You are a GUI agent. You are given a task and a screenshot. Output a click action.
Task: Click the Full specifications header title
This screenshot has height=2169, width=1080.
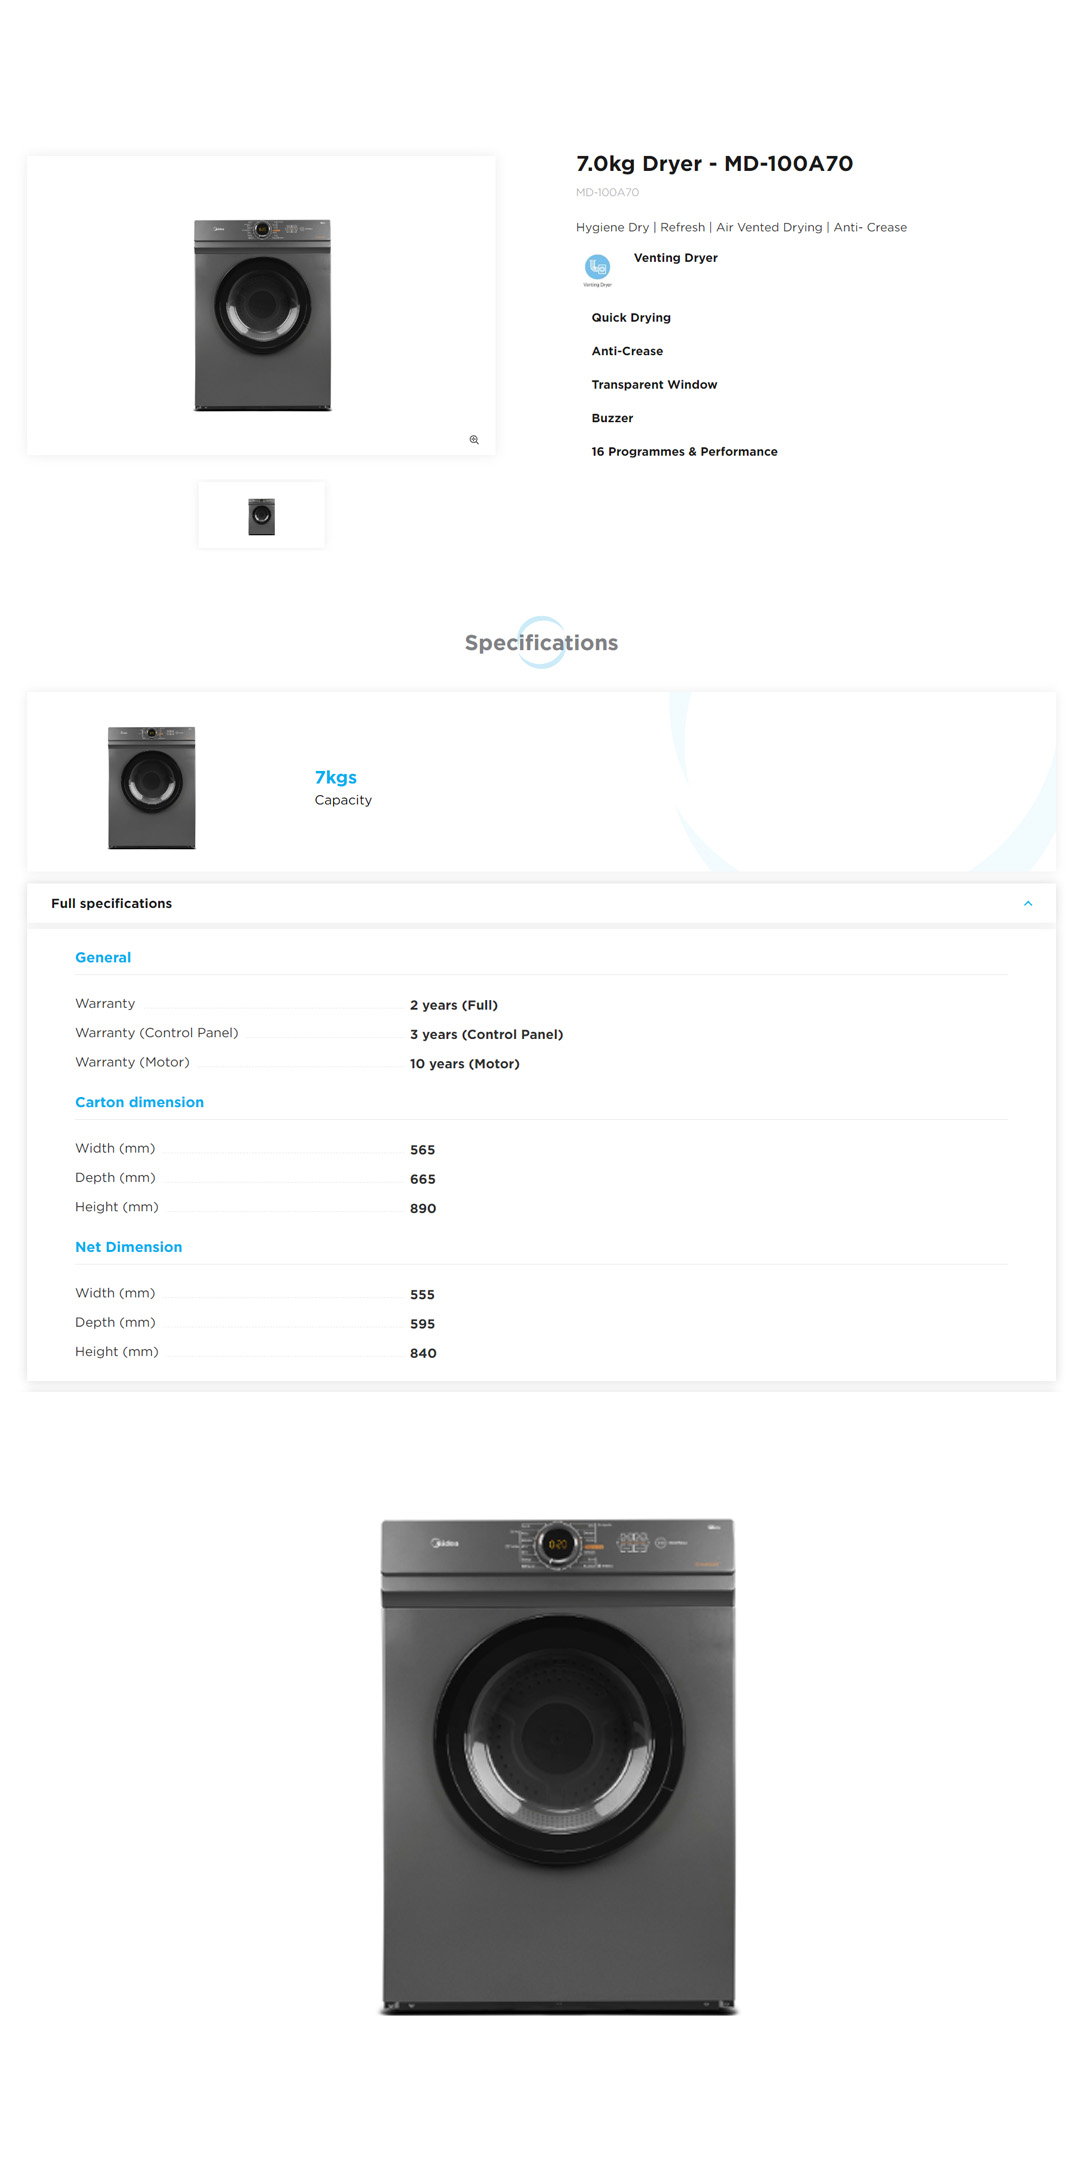coord(111,904)
